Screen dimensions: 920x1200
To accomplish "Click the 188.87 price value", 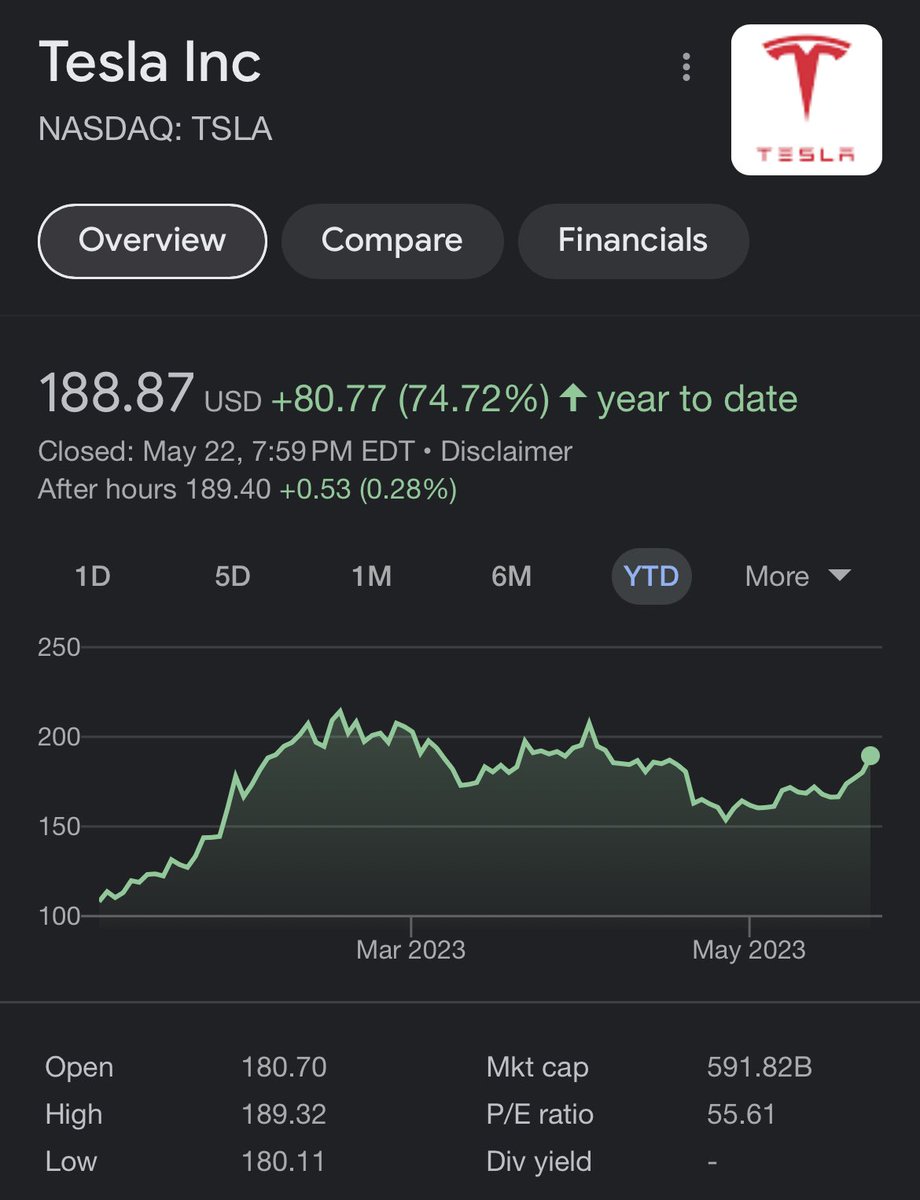I will (x=116, y=393).
